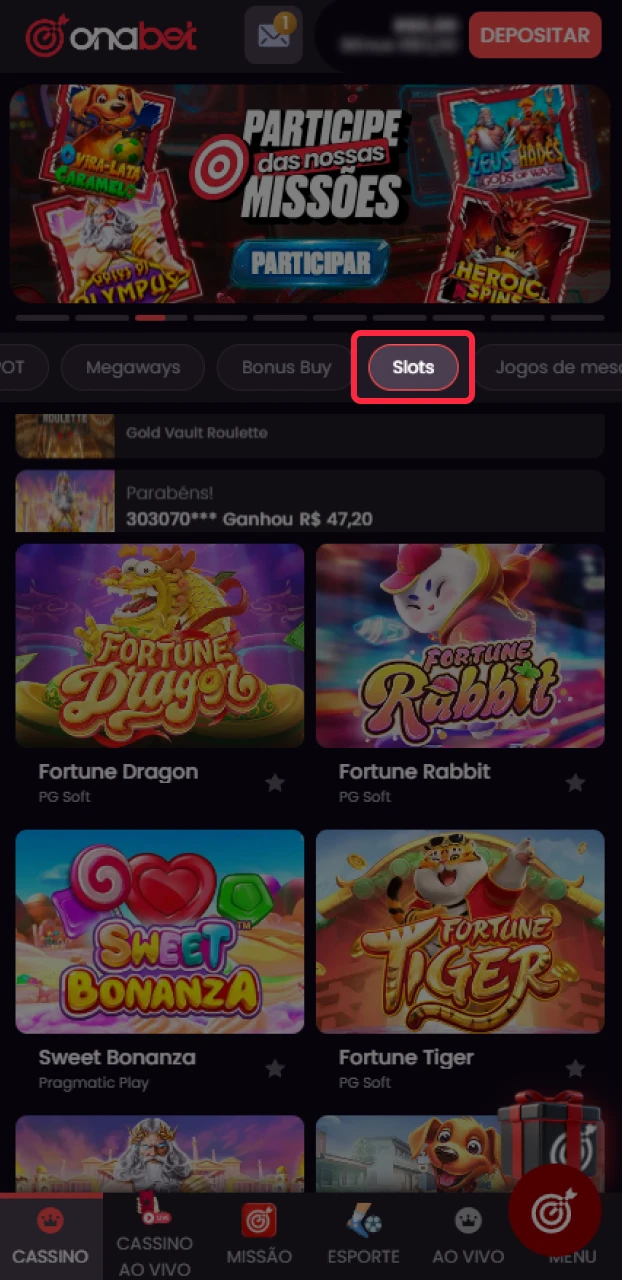Show the Bonus Buy game list
Image resolution: width=622 pixels, height=1280 pixels.
[286, 367]
